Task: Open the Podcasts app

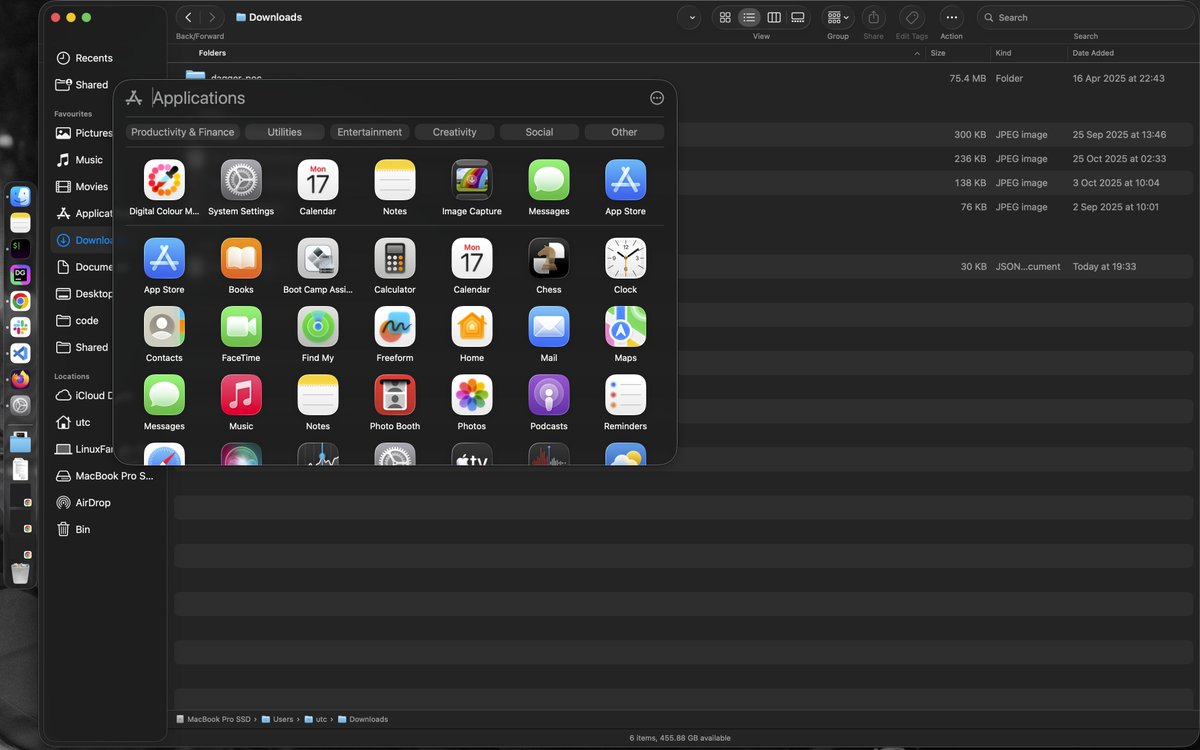Action: tap(549, 395)
